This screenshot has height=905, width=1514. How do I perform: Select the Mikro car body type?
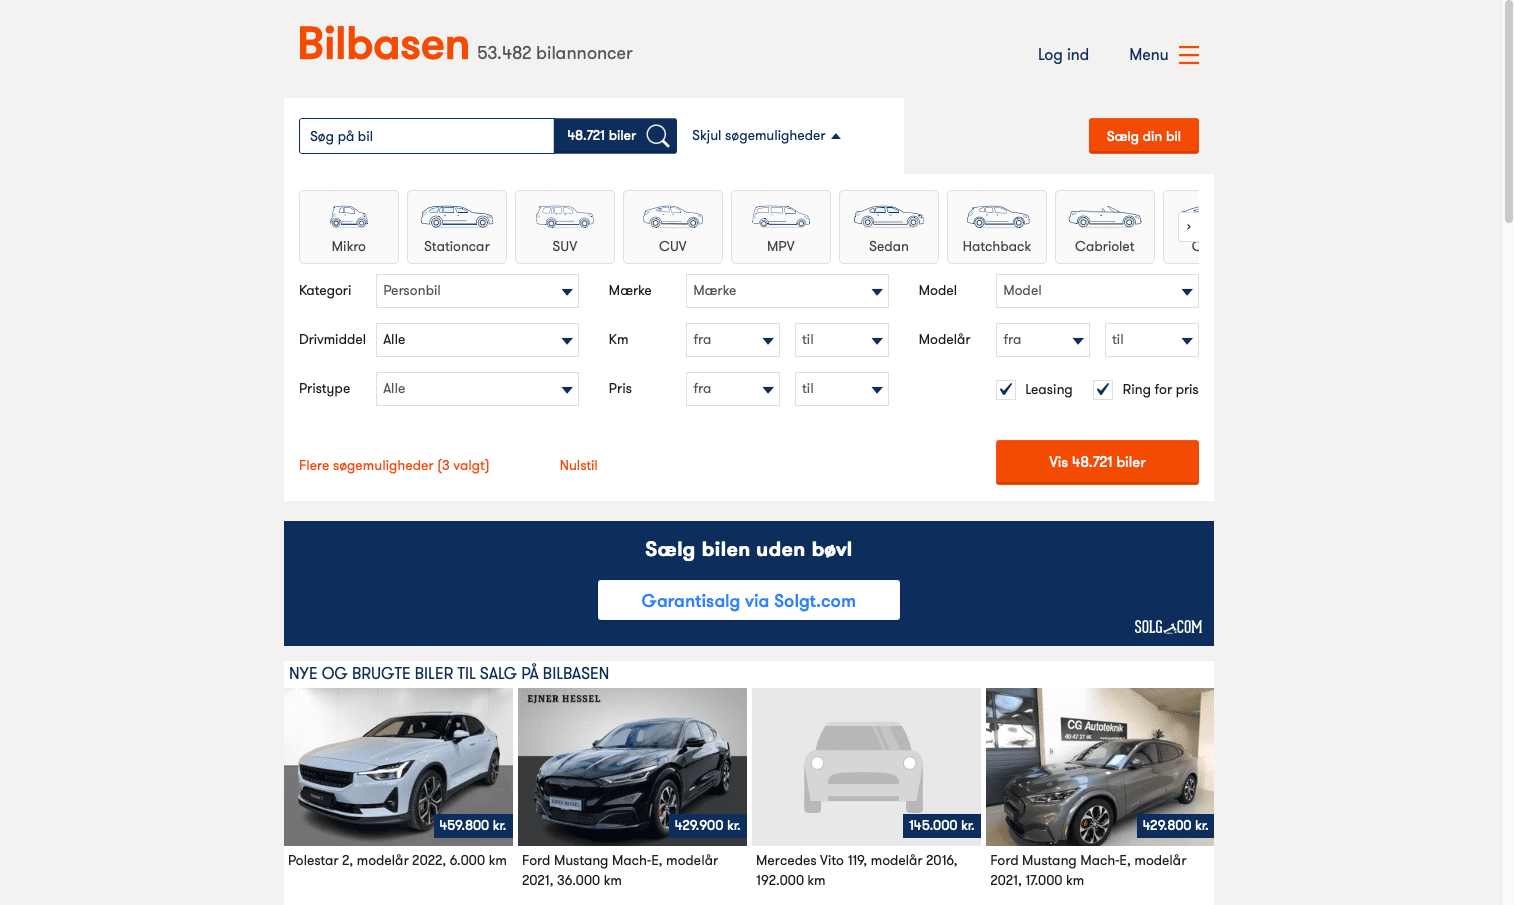pos(348,227)
